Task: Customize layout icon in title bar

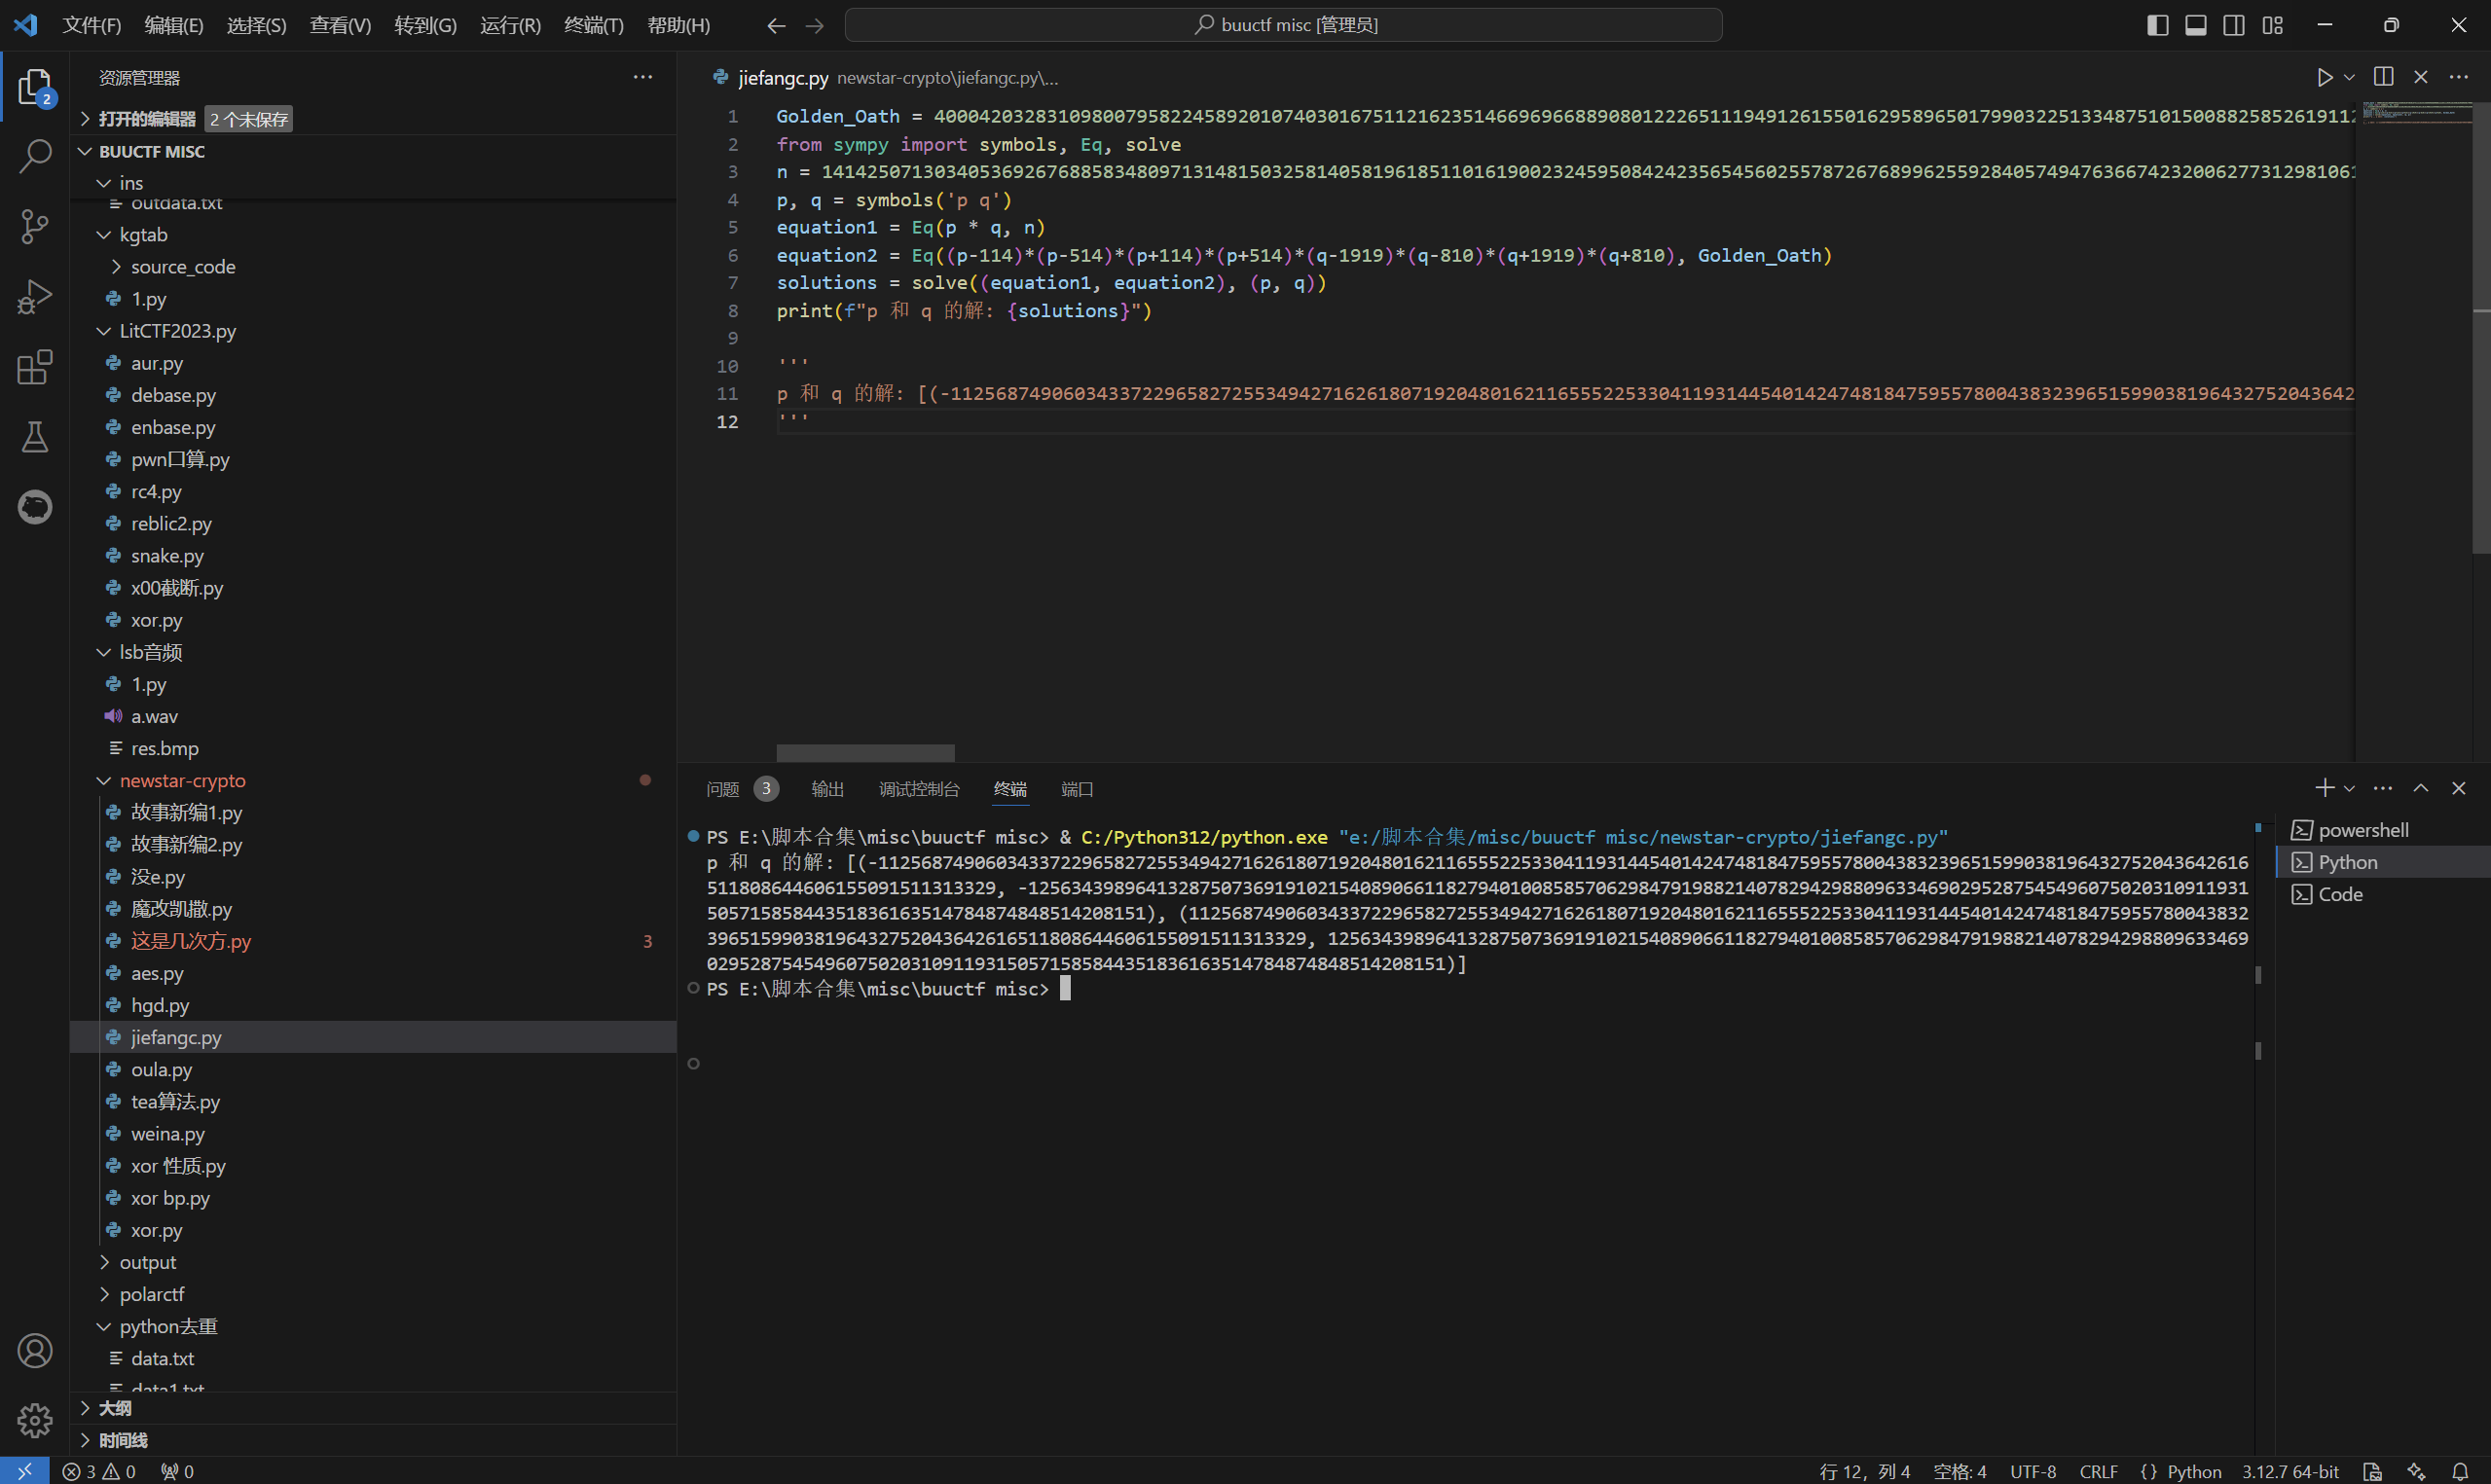Action: pyautogui.click(x=2273, y=25)
